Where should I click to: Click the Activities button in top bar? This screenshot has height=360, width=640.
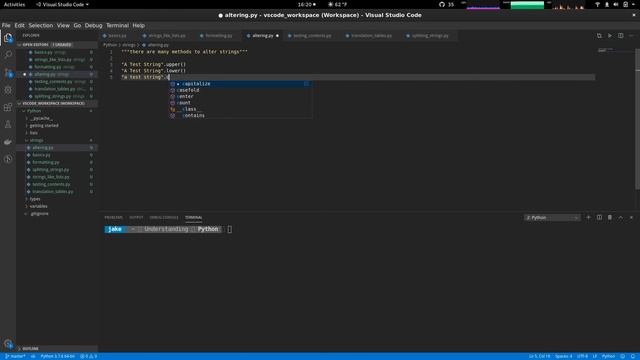tap(14, 4)
